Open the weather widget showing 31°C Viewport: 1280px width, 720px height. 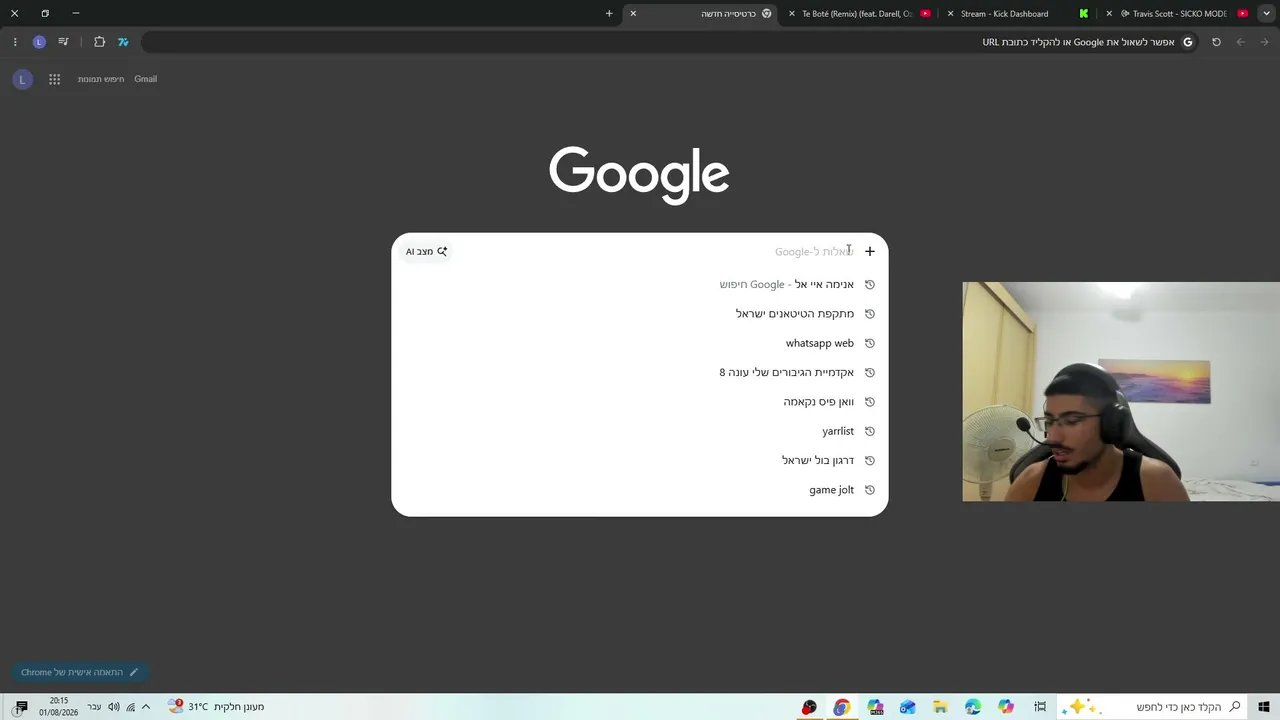pos(216,707)
